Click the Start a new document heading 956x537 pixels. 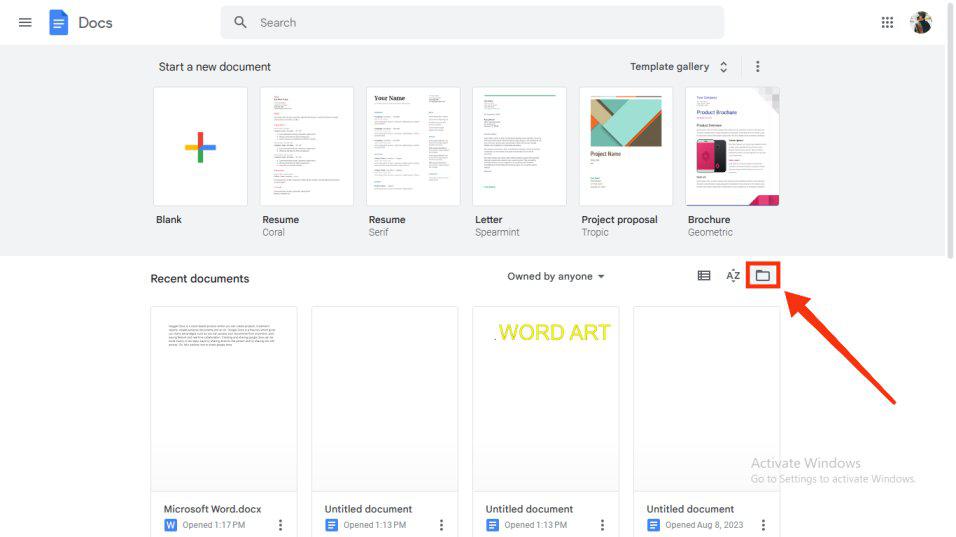[x=215, y=66]
